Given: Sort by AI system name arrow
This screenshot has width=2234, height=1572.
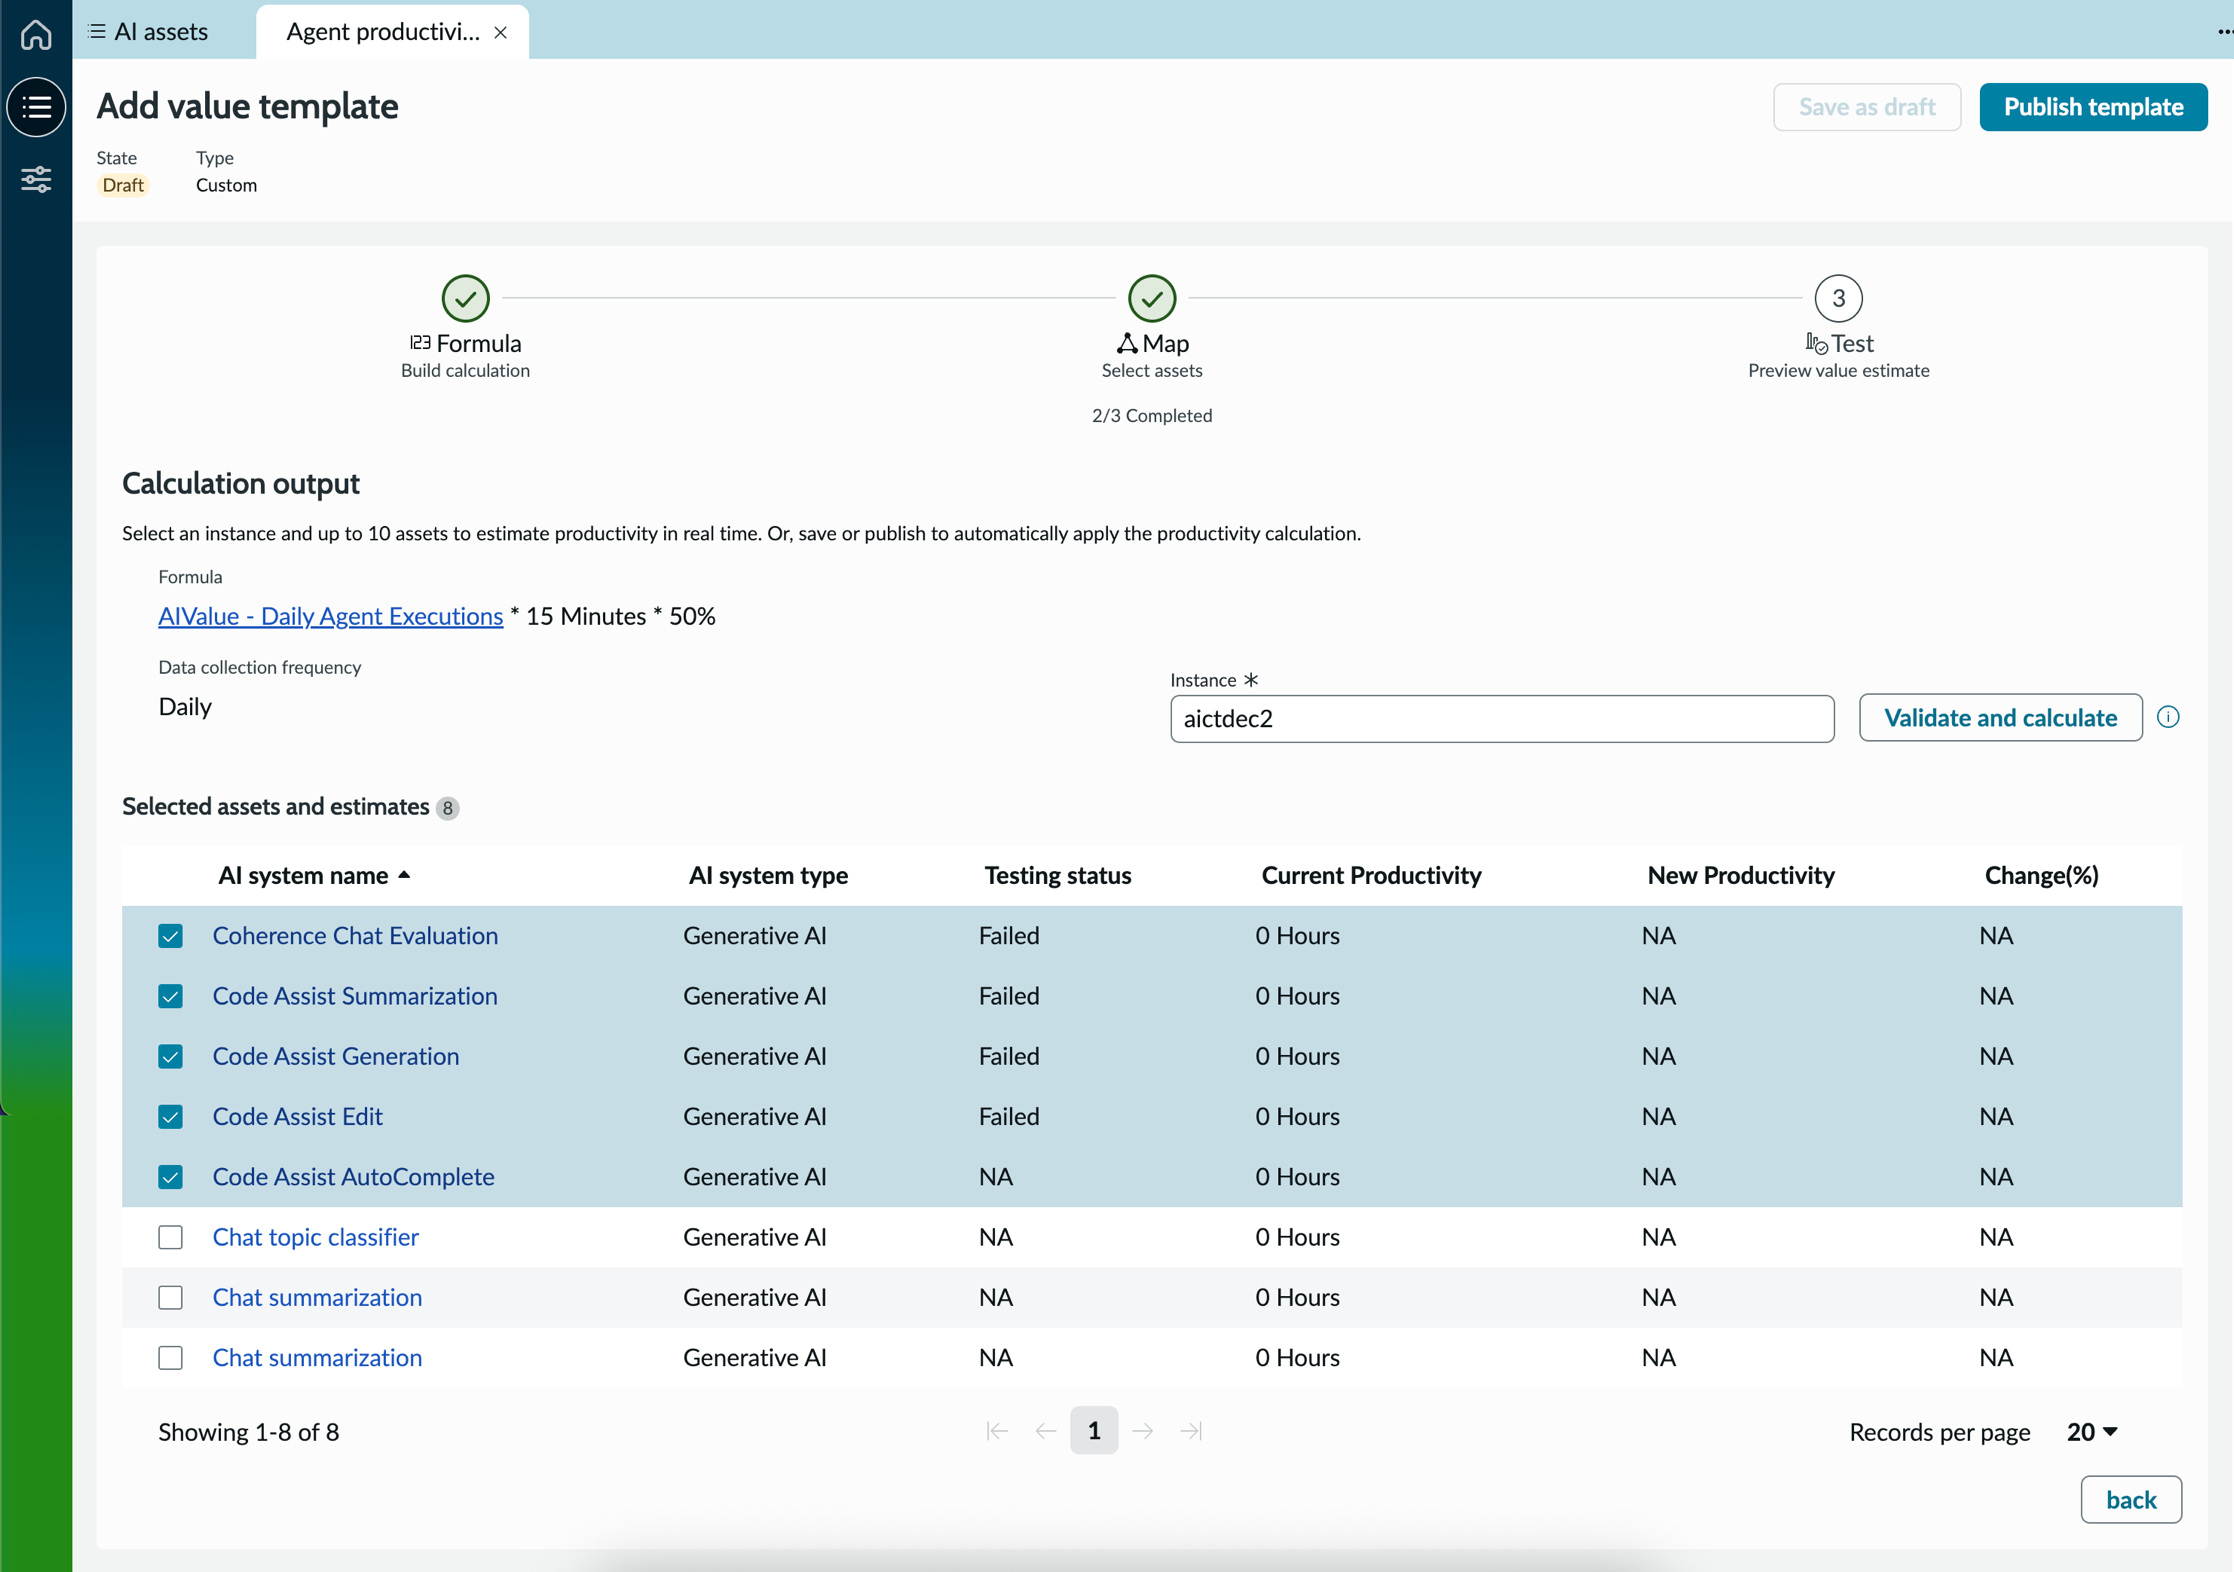Looking at the screenshot, I should pos(404,875).
